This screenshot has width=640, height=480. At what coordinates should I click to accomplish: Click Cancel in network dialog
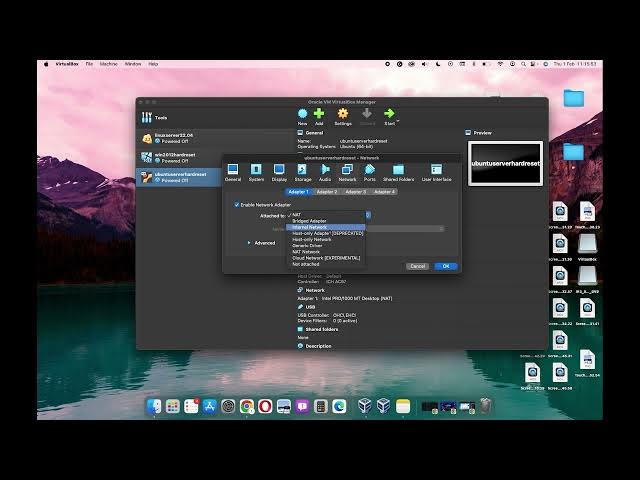point(418,266)
